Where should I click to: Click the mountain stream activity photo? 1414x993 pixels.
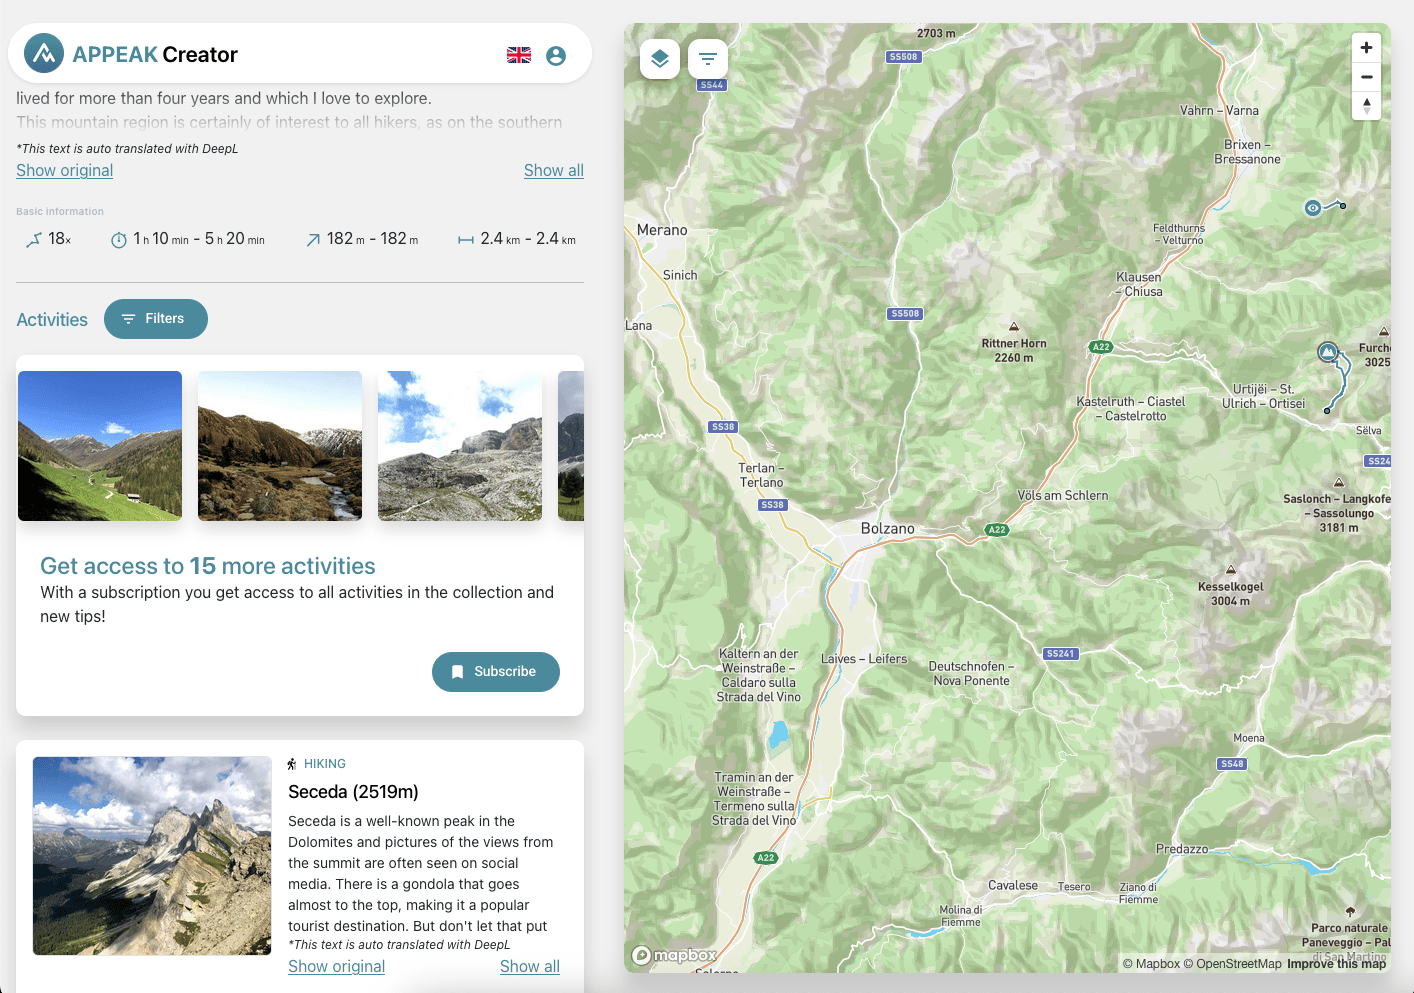[279, 446]
